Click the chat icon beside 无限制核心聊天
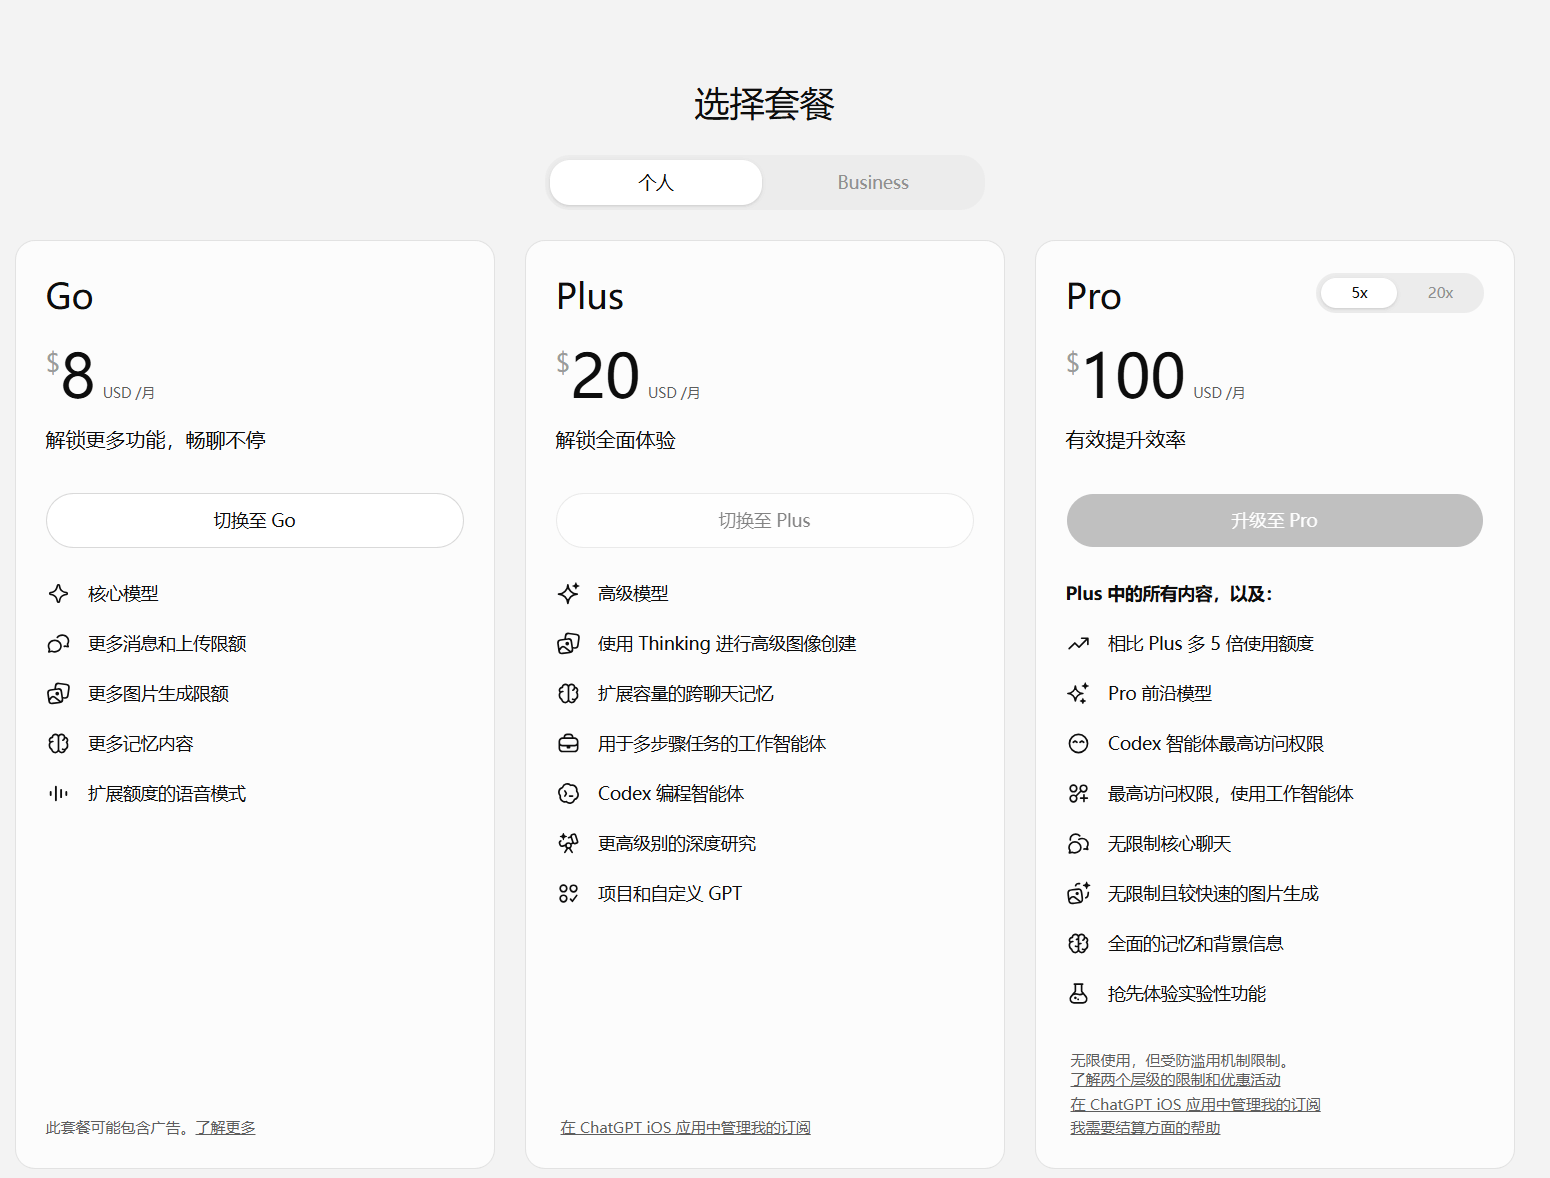The width and height of the screenshot is (1550, 1178). coord(1079,844)
